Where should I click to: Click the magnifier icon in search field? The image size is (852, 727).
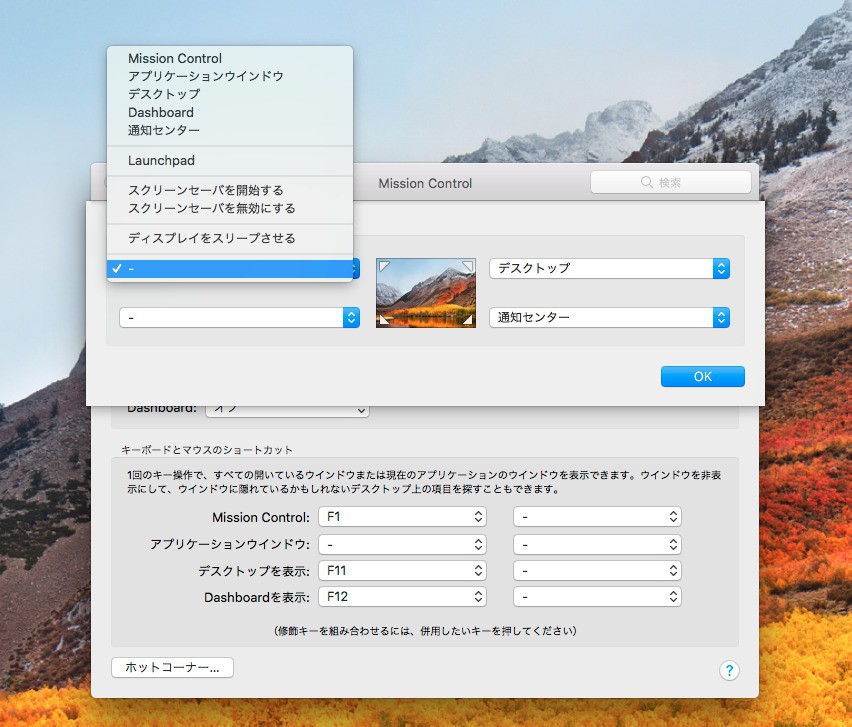point(647,182)
